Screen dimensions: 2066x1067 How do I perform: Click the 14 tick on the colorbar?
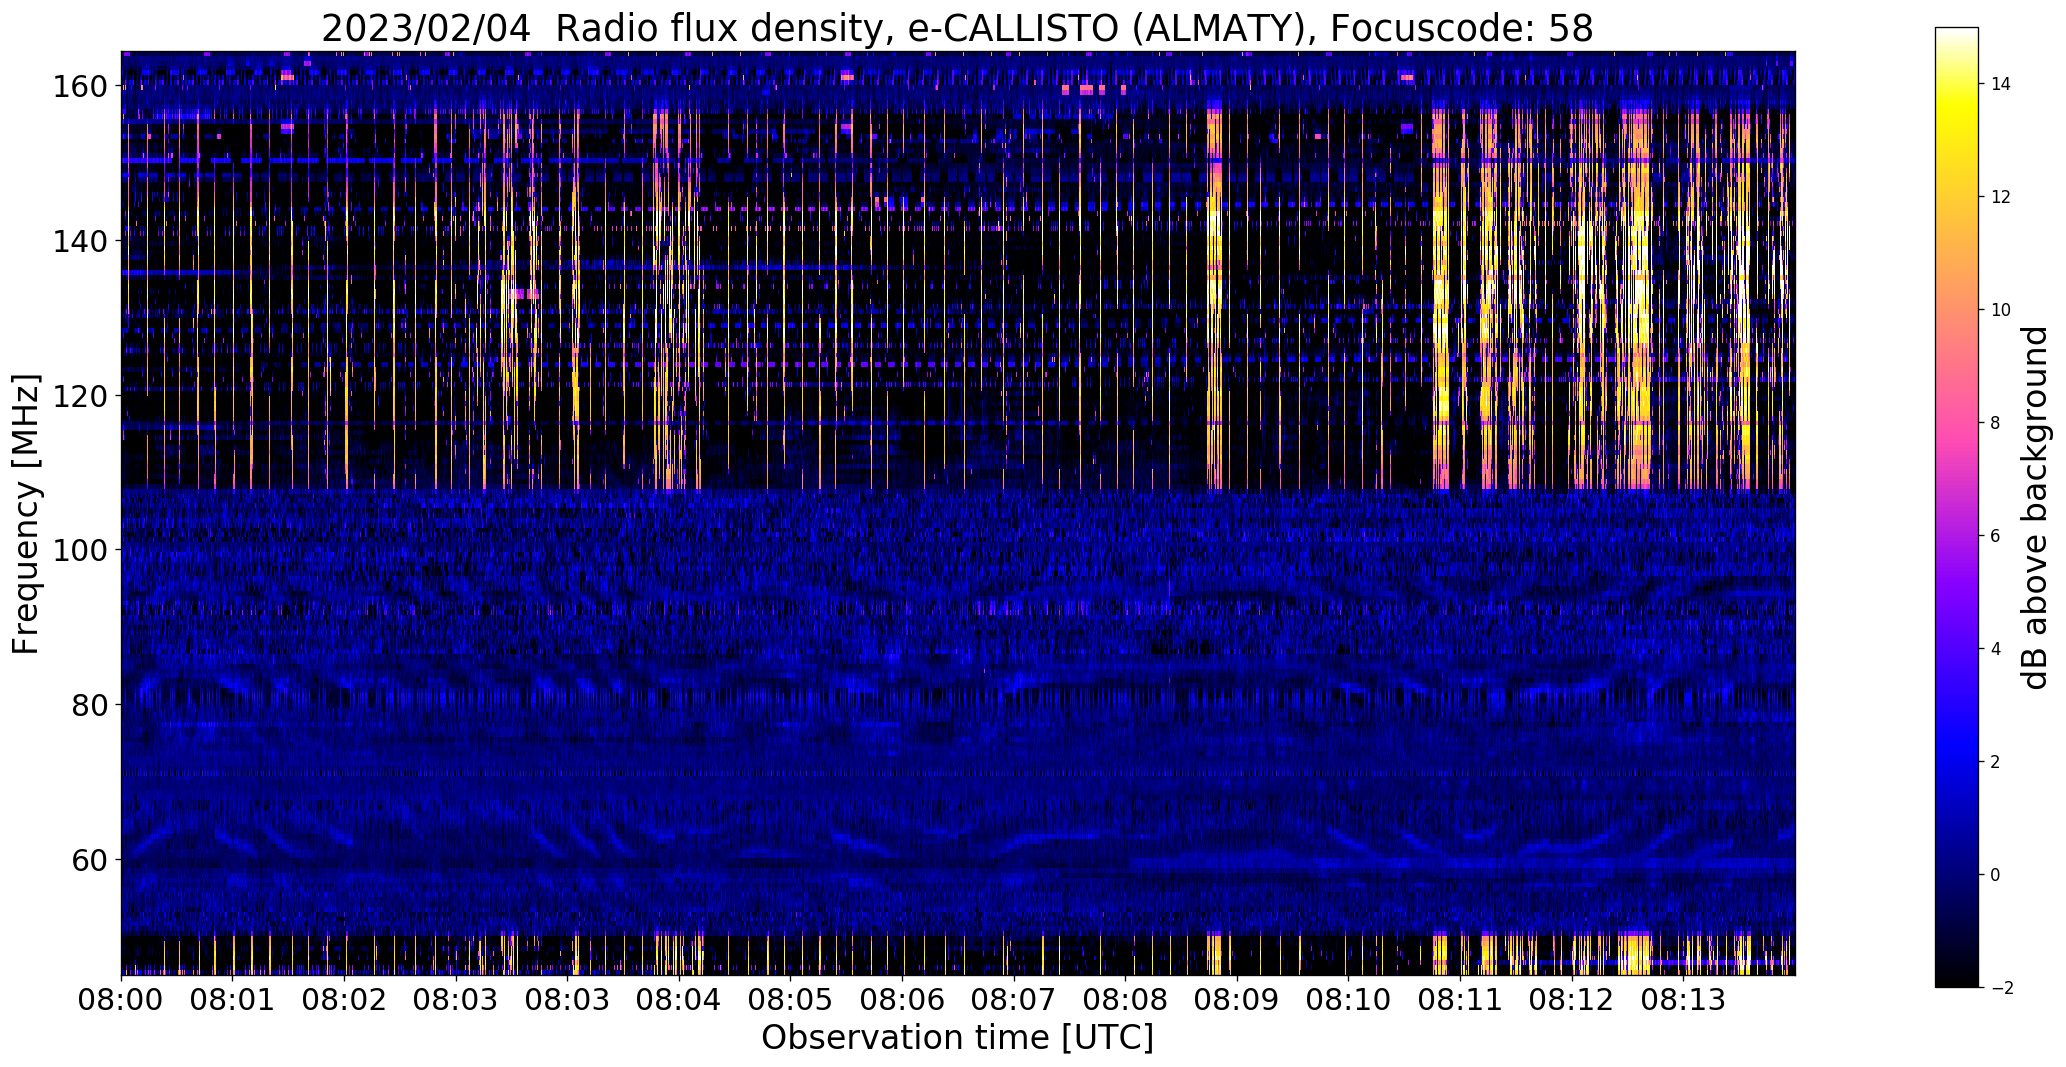pyautogui.click(x=2001, y=84)
